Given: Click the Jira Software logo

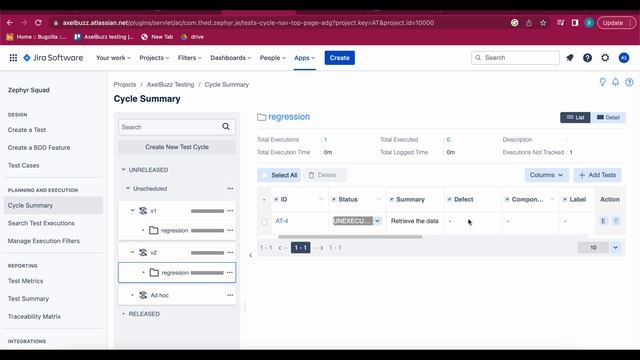Looking at the screenshot, I should [x=53, y=58].
